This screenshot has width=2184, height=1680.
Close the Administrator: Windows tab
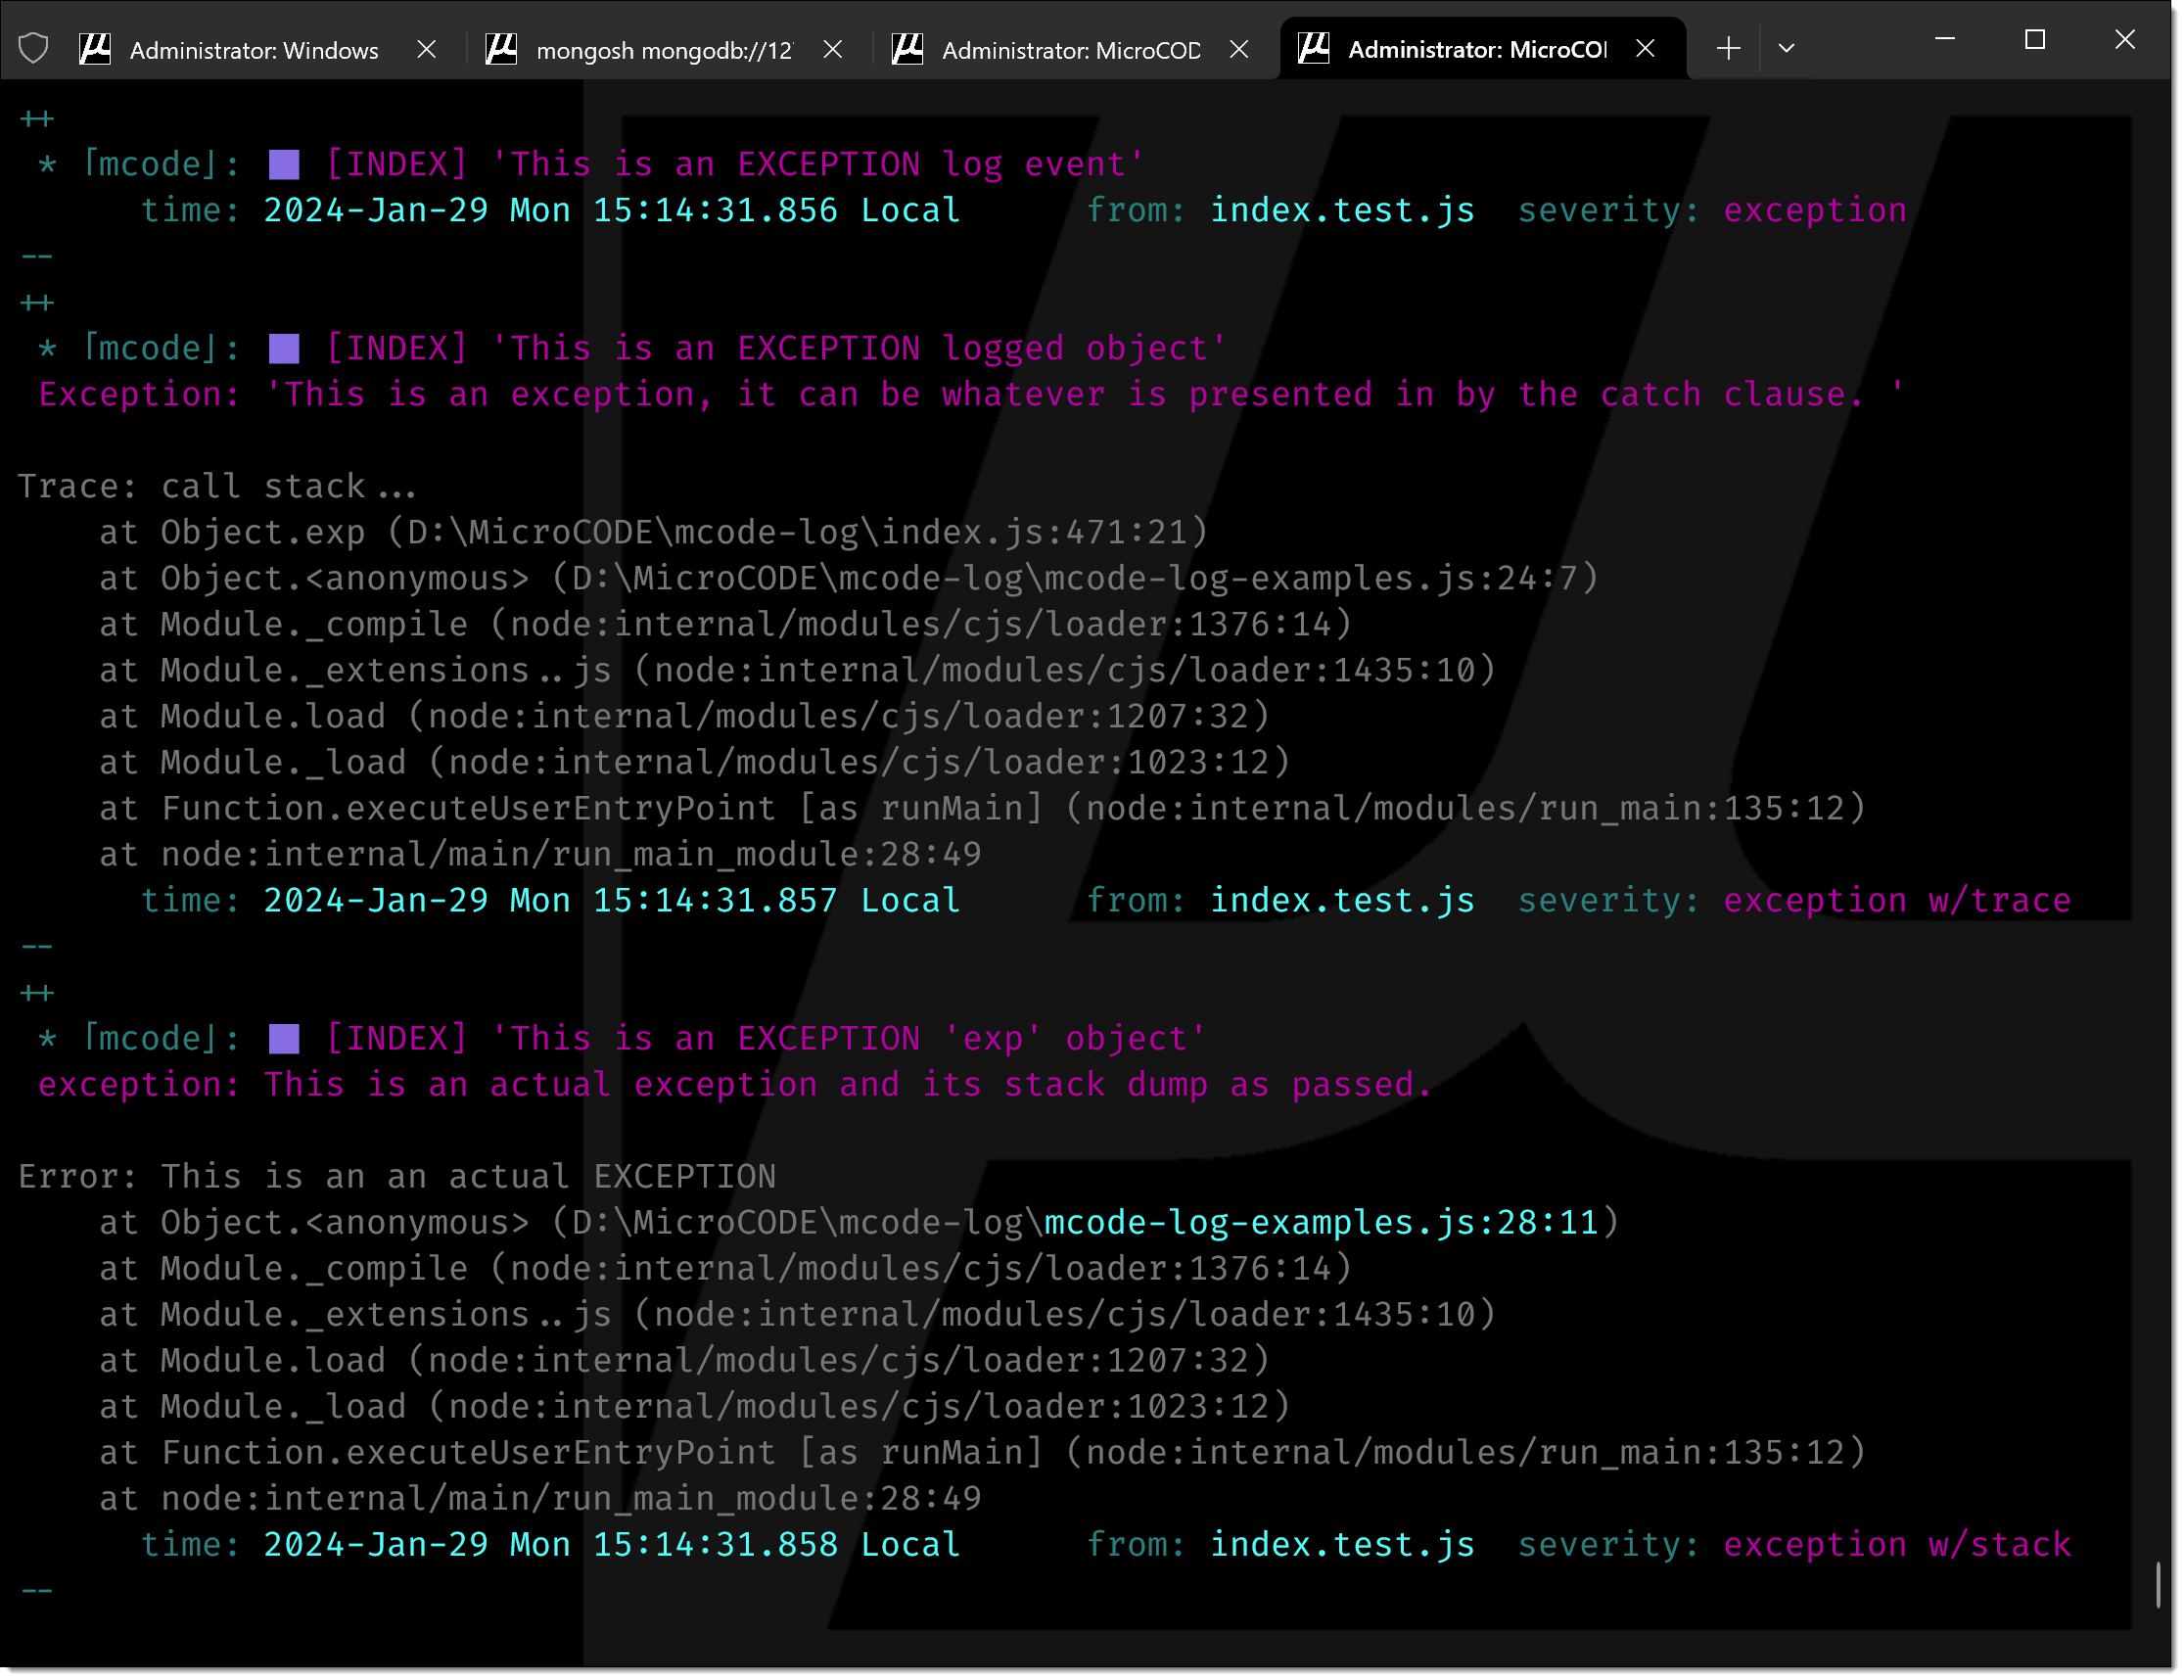[x=427, y=48]
